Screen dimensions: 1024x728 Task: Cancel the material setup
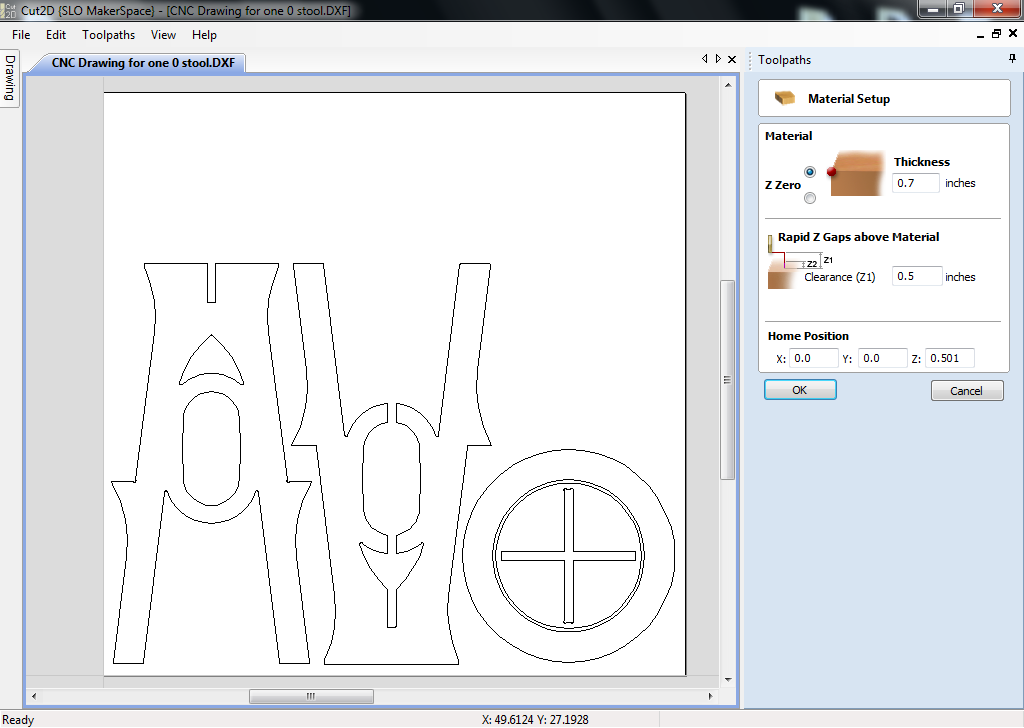[x=967, y=390]
